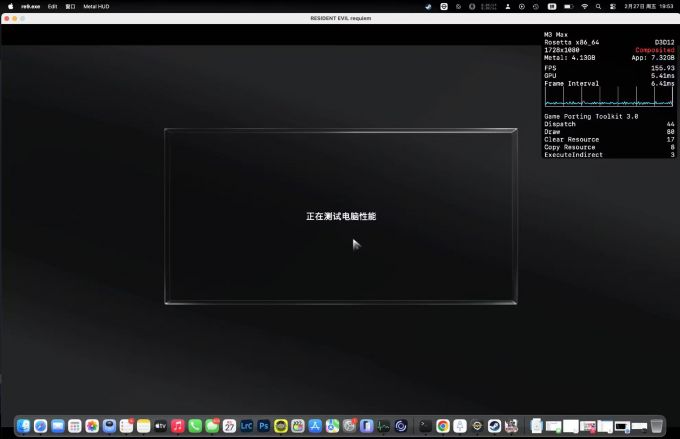Open the Apple TV app in the dock
Screen dimensions: 680x439
160,426
